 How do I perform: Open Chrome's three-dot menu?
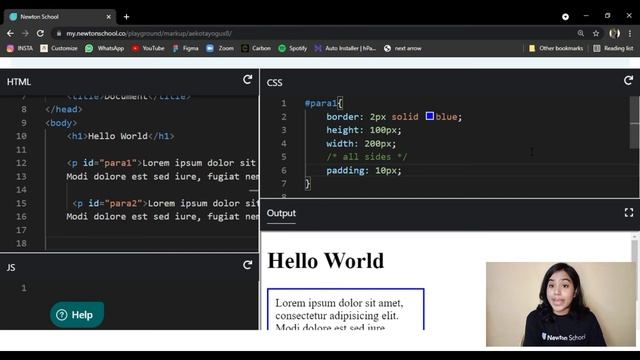pos(630,33)
